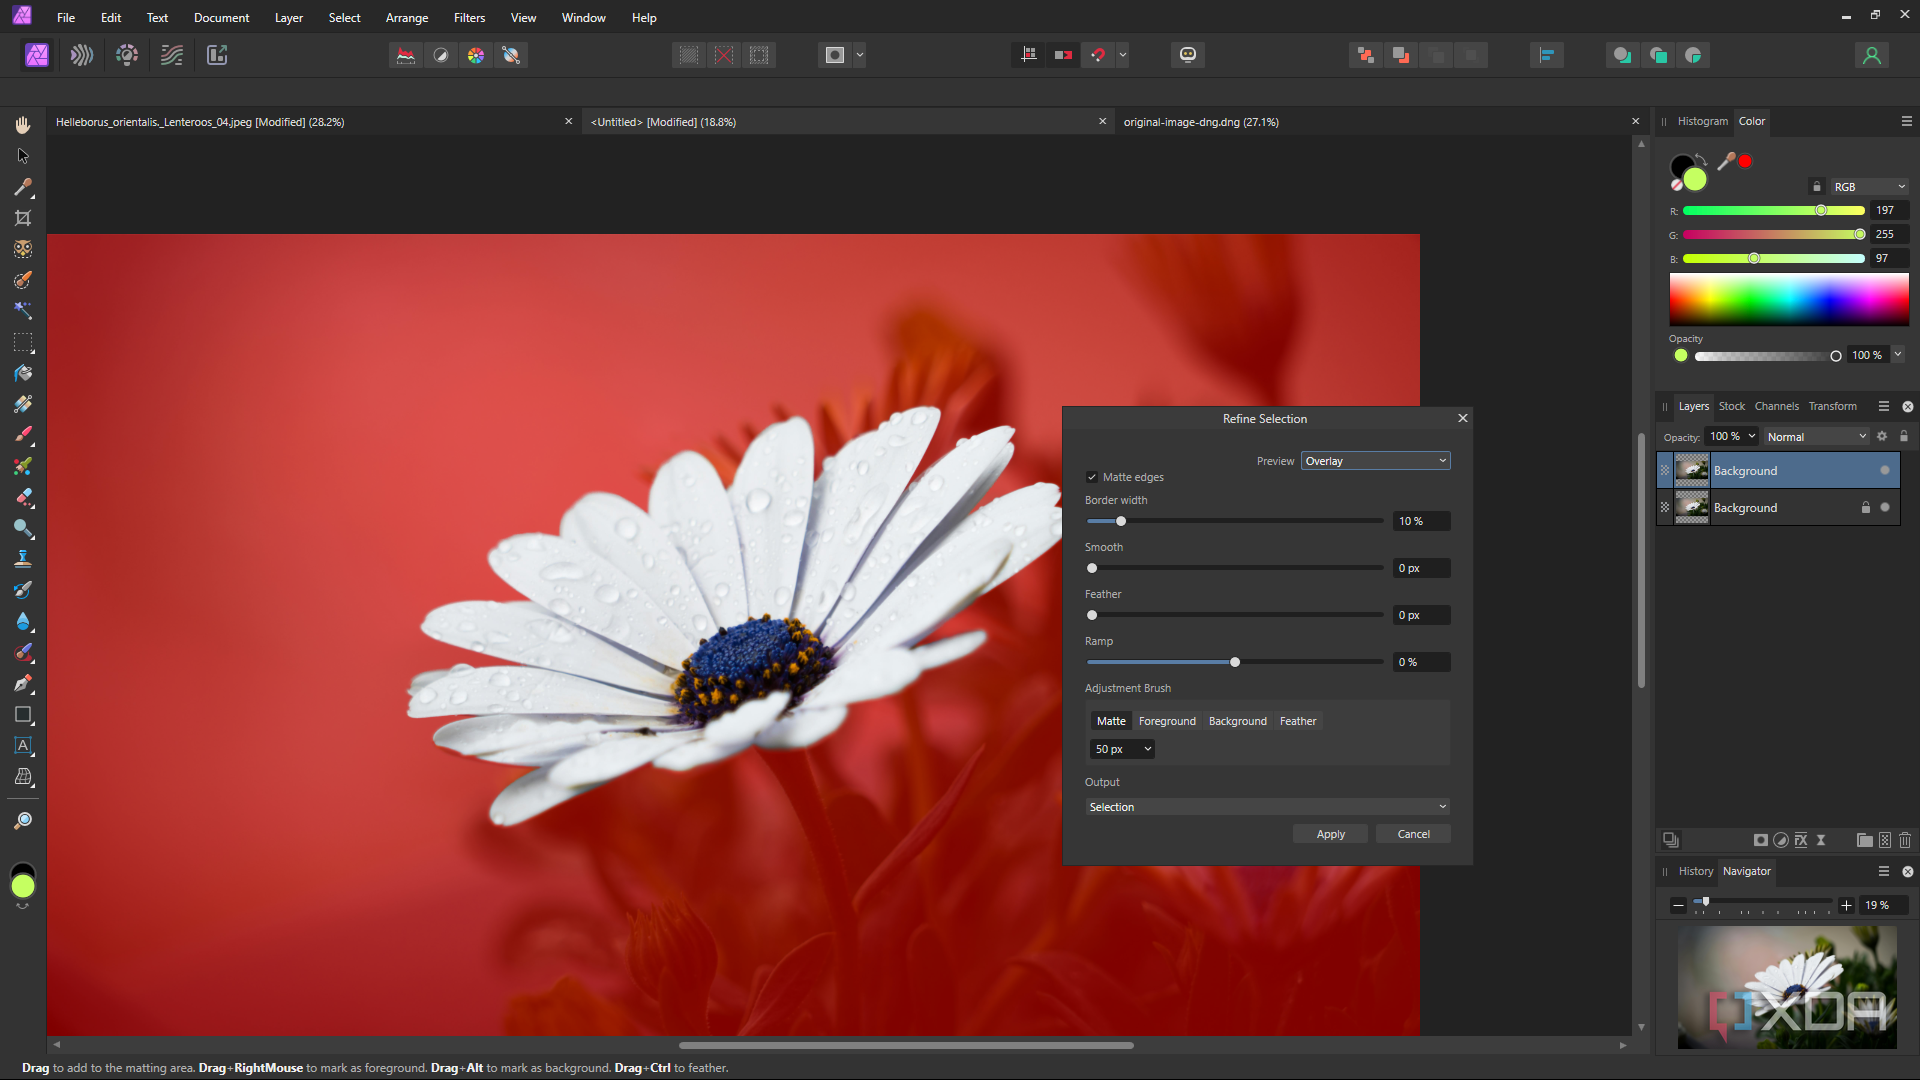Open the Filters menu
The image size is (1920, 1080).
click(x=469, y=18)
